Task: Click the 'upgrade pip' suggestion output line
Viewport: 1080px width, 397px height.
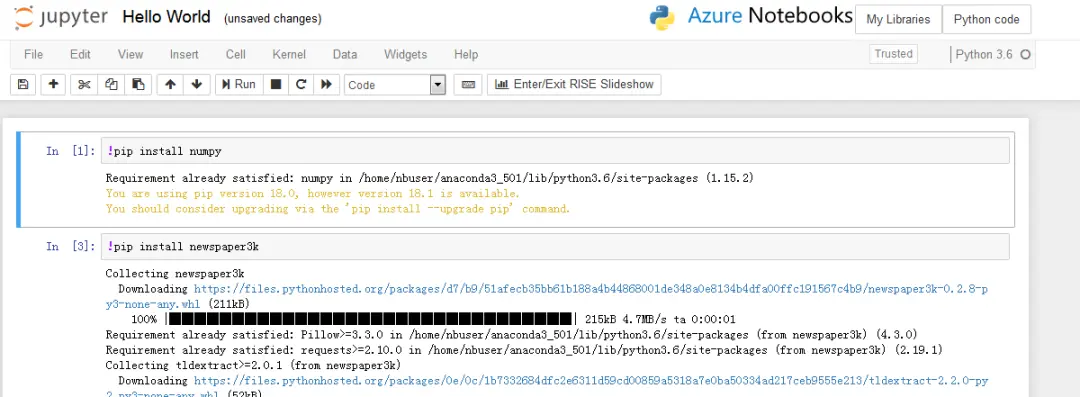Action: 338,208
